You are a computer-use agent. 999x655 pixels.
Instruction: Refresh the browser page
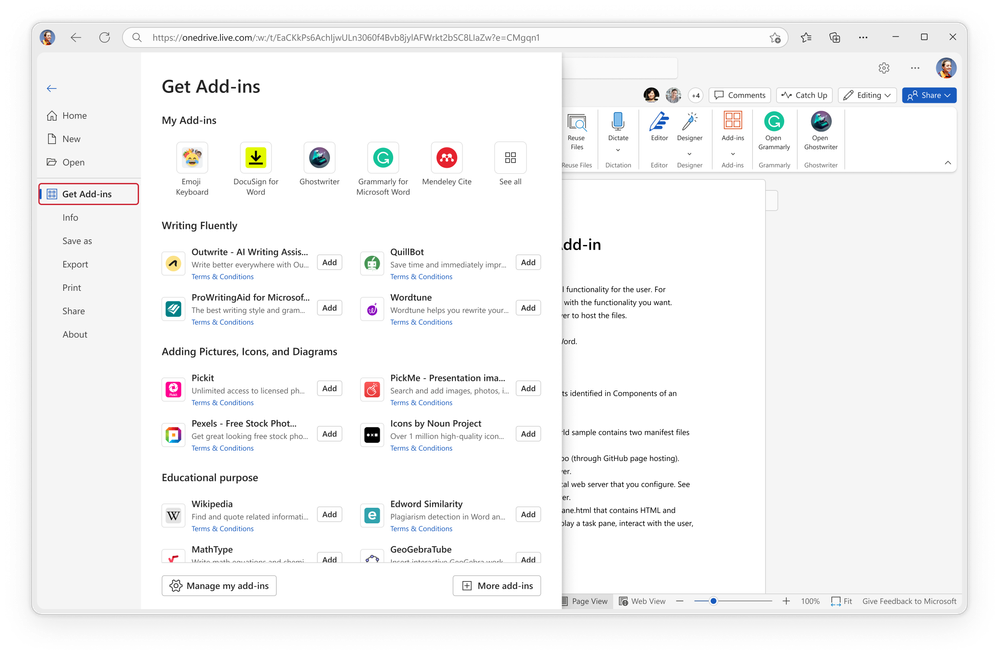coord(104,38)
